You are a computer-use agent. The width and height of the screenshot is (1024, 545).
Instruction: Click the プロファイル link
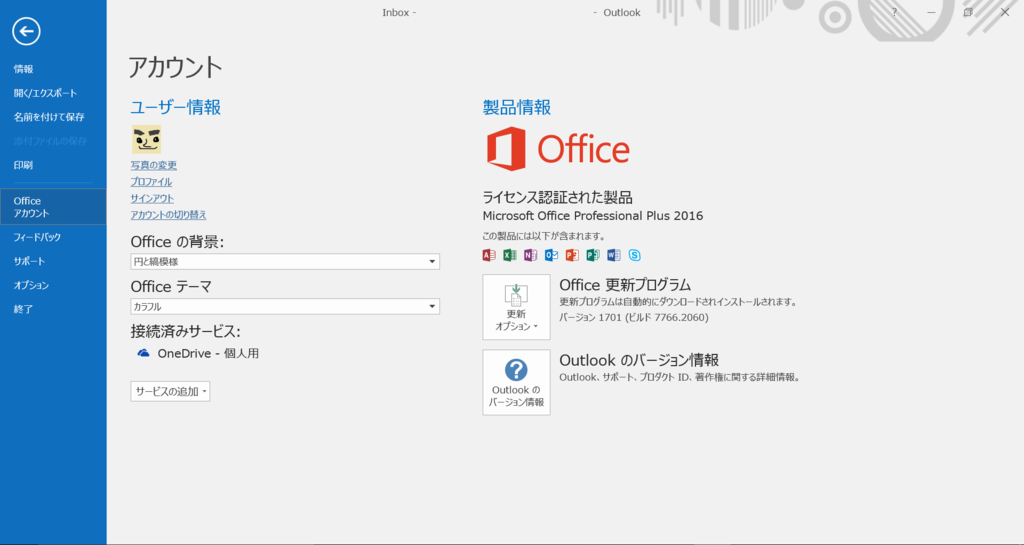pyautogui.click(x=152, y=181)
